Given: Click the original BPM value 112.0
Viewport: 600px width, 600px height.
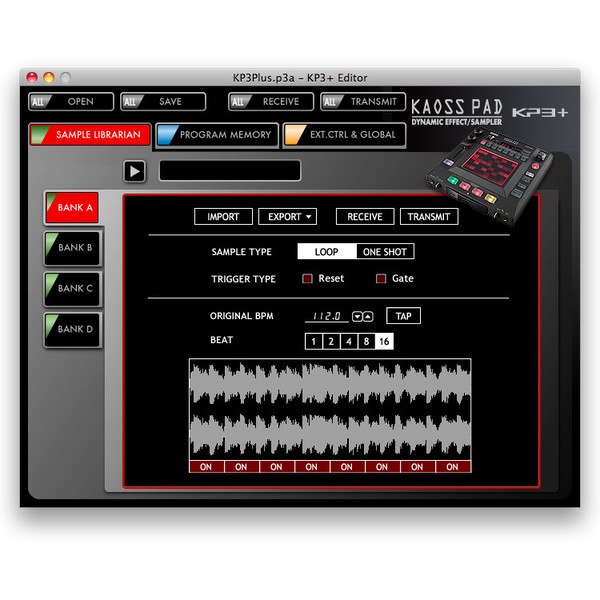Looking at the screenshot, I should click(x=326, y=316).
